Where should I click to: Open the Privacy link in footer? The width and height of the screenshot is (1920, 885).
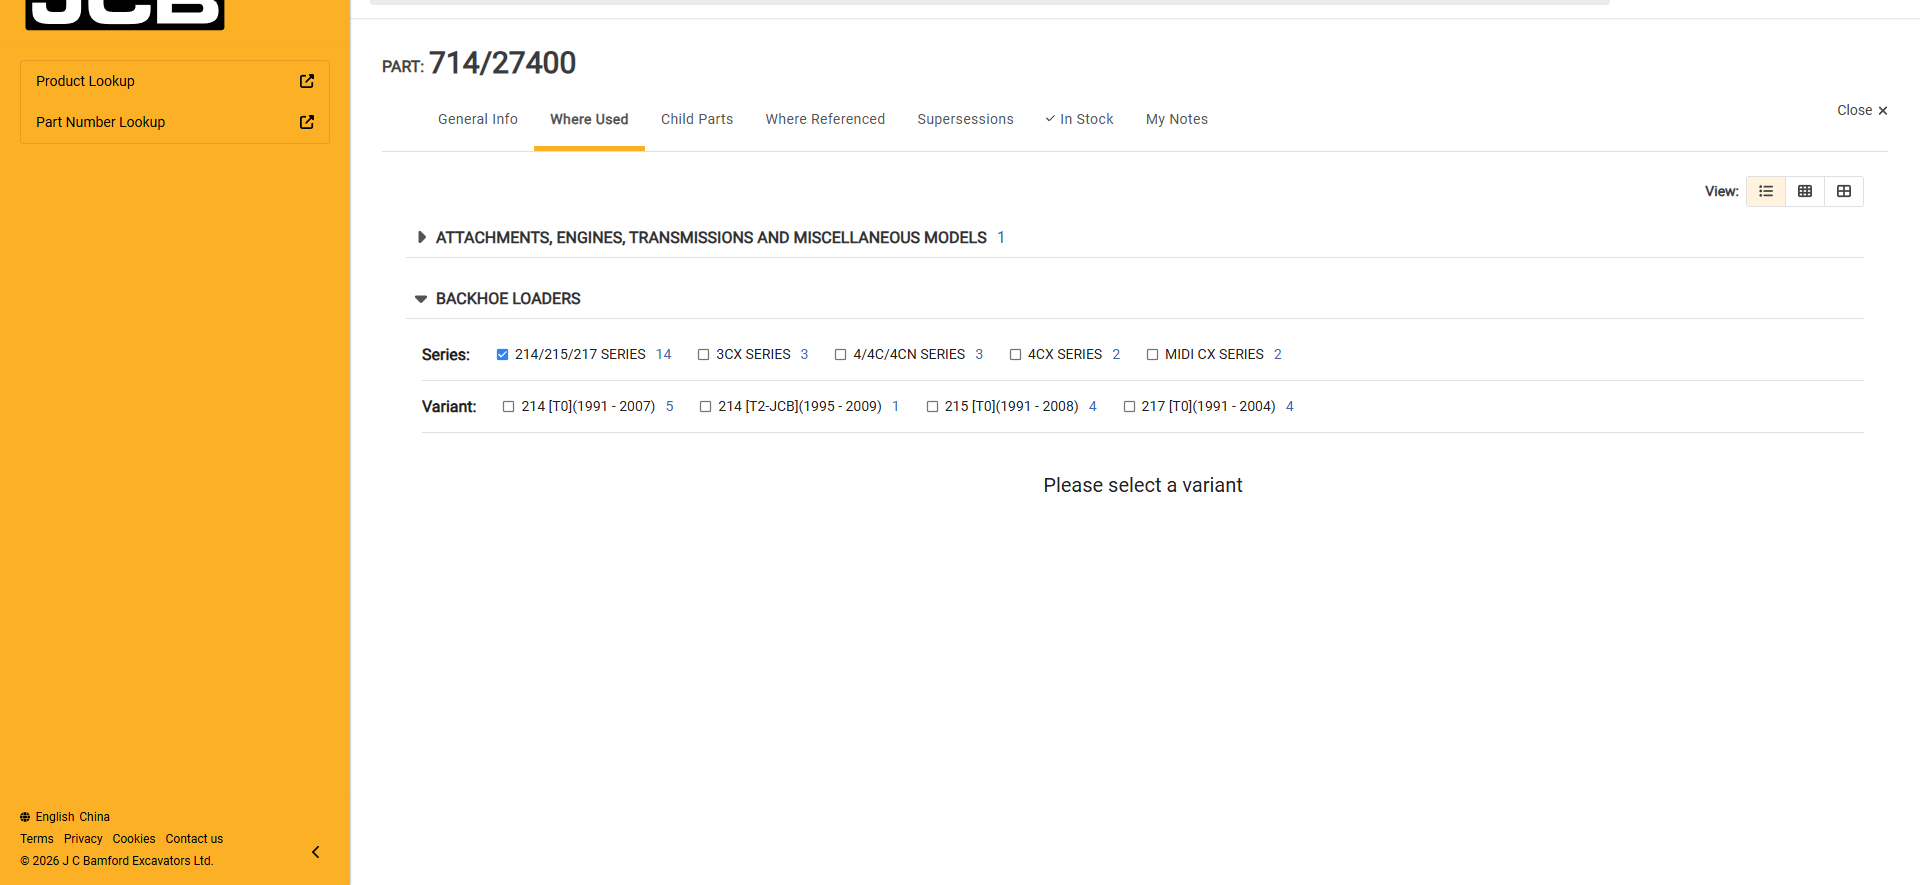(83, 839)
